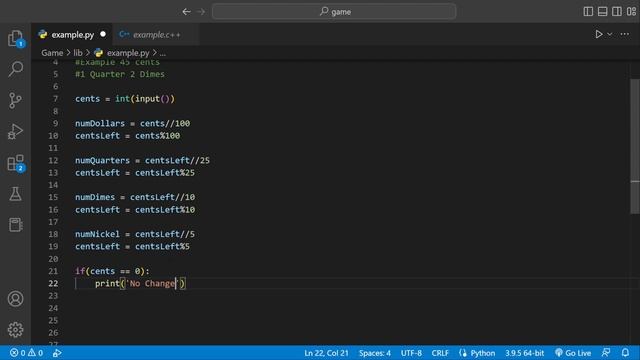Click the editor vertical scrollbar
The height and width of the screenshot is (360, 640).
pyautogui.click(x=635, y=146)
